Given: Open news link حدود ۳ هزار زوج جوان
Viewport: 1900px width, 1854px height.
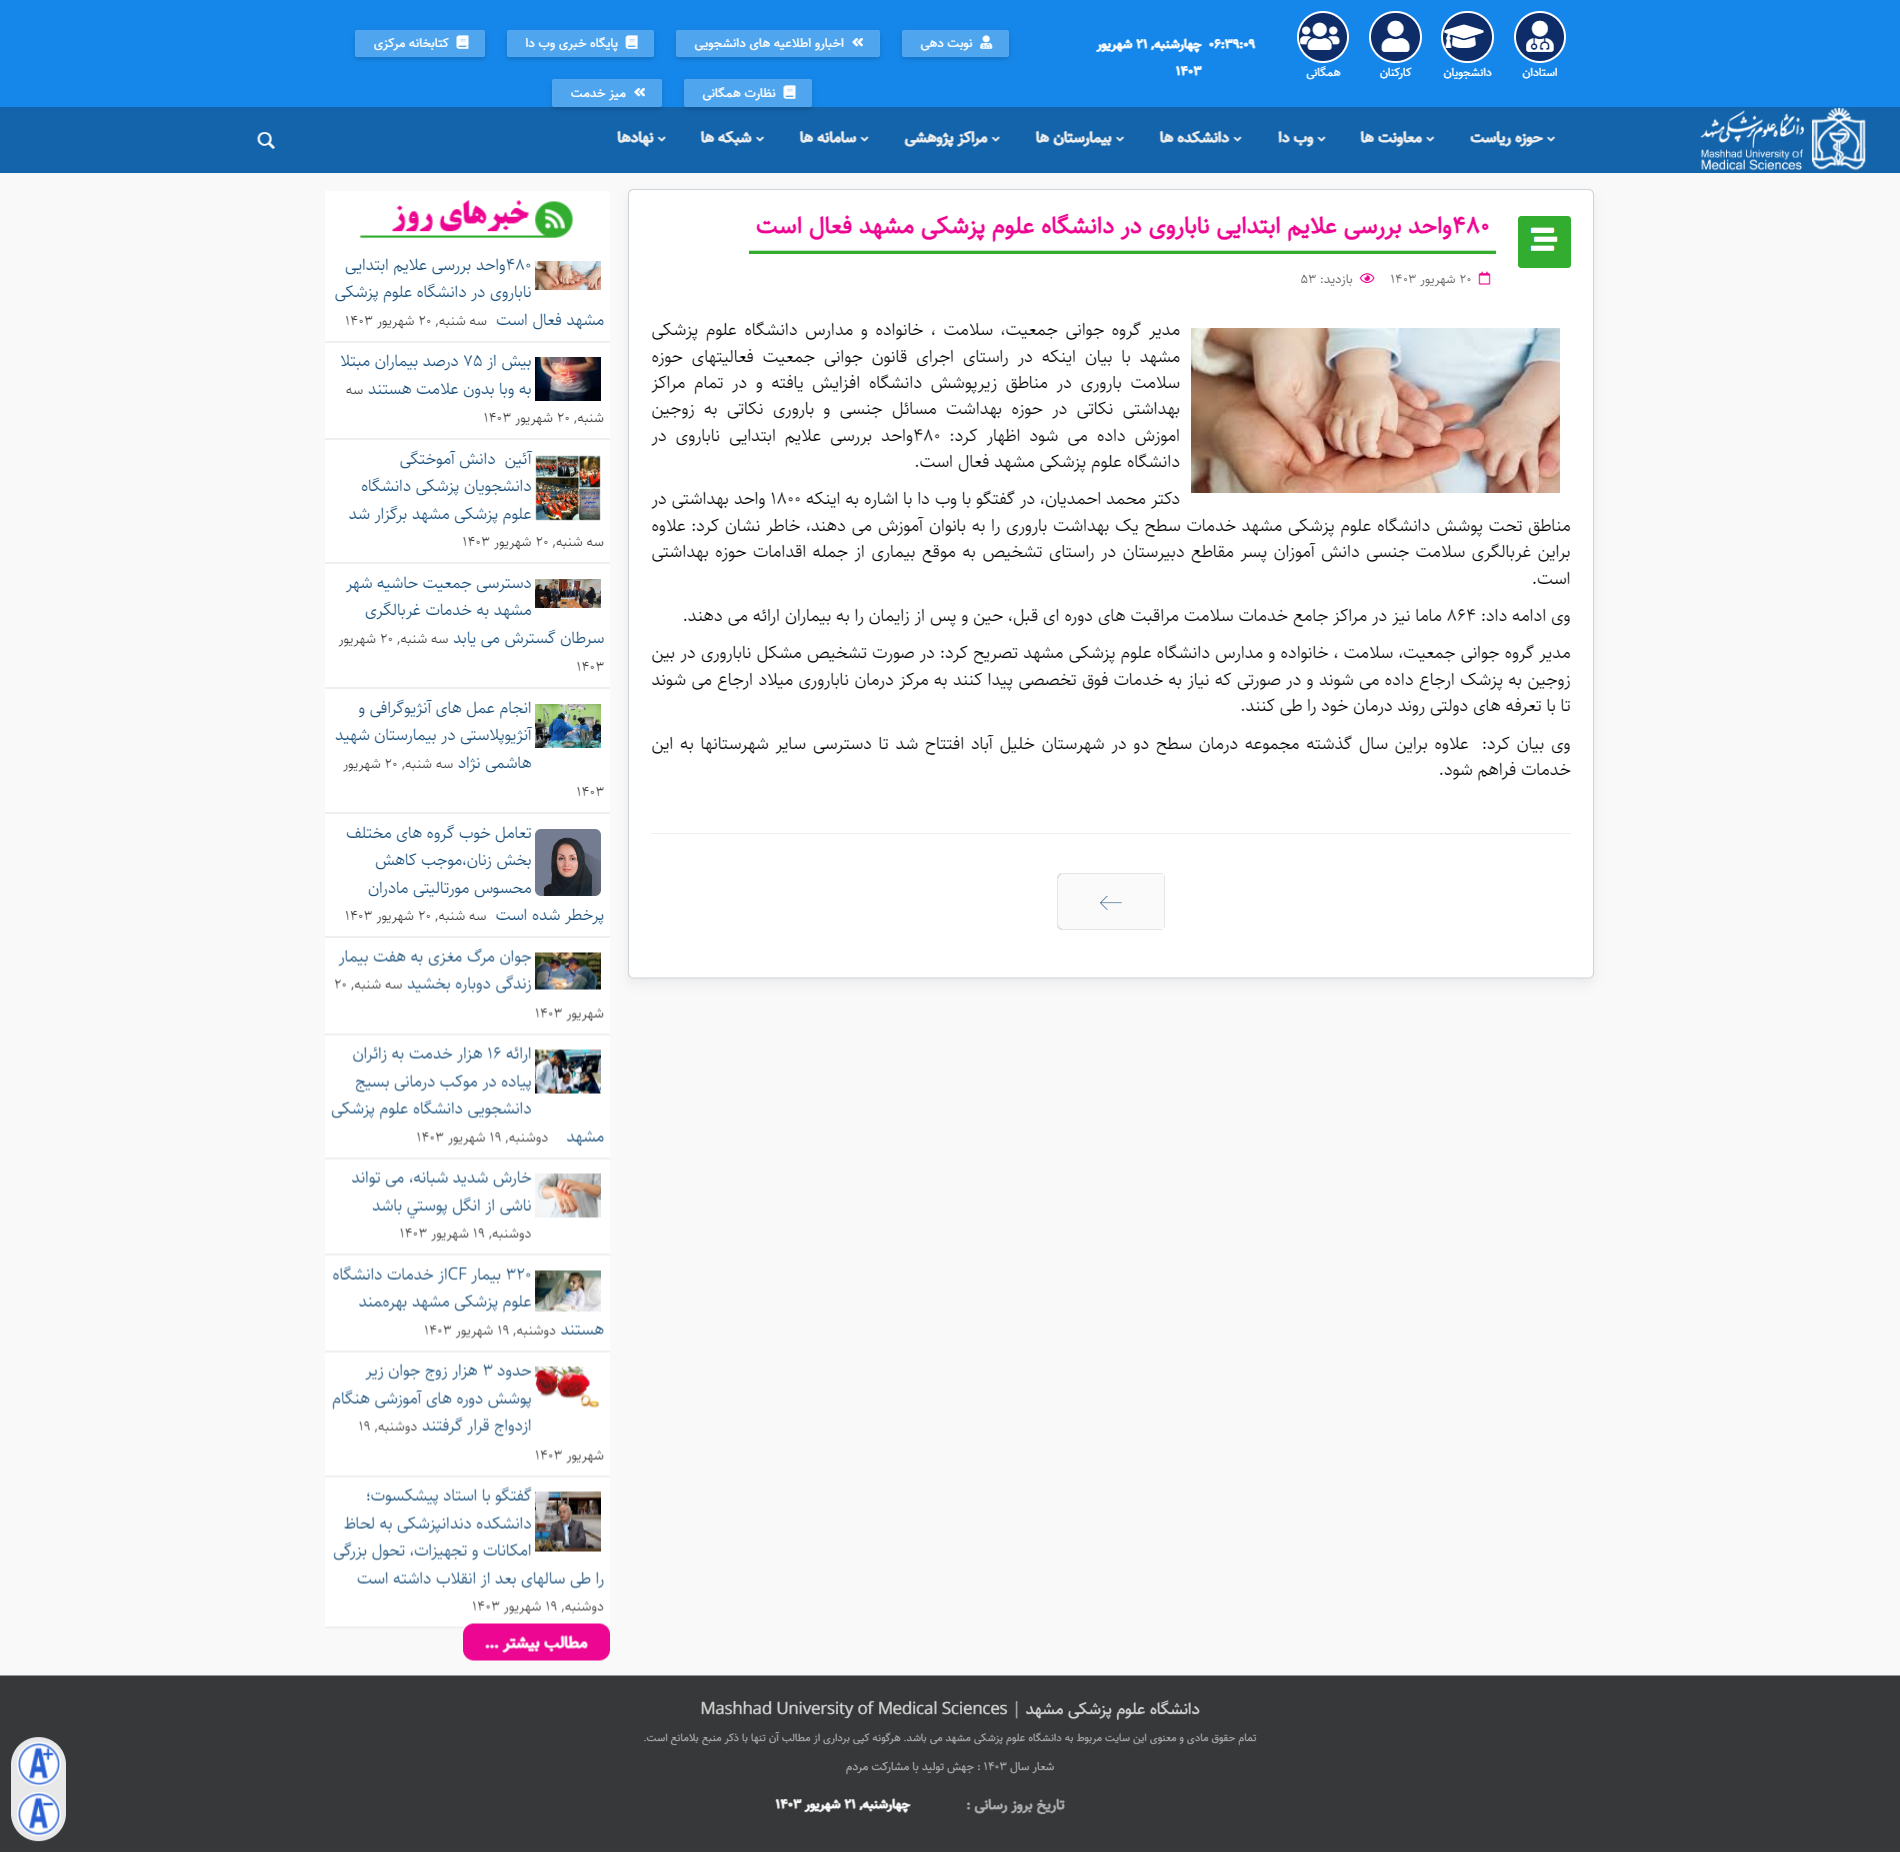Looking at the screenshot, I should 432,1398.
